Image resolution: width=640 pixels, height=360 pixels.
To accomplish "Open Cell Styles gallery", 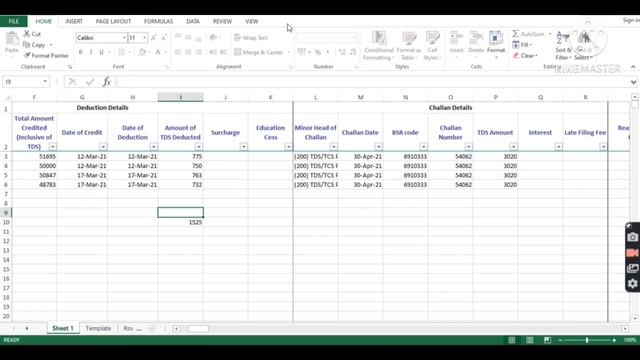I will [432, 46].
